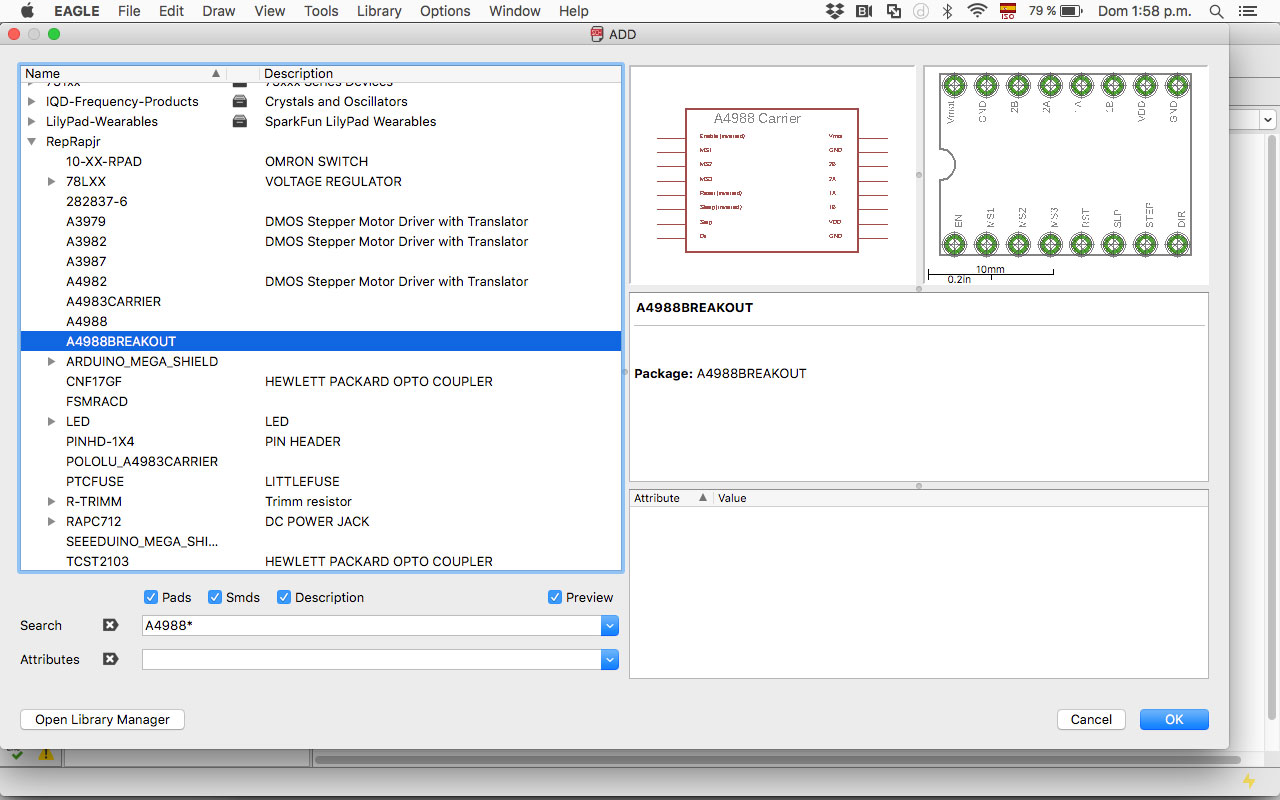Expand the IQD-Frequency-Products library
This screenshot has width=1280, height=800.
(32, 101)
